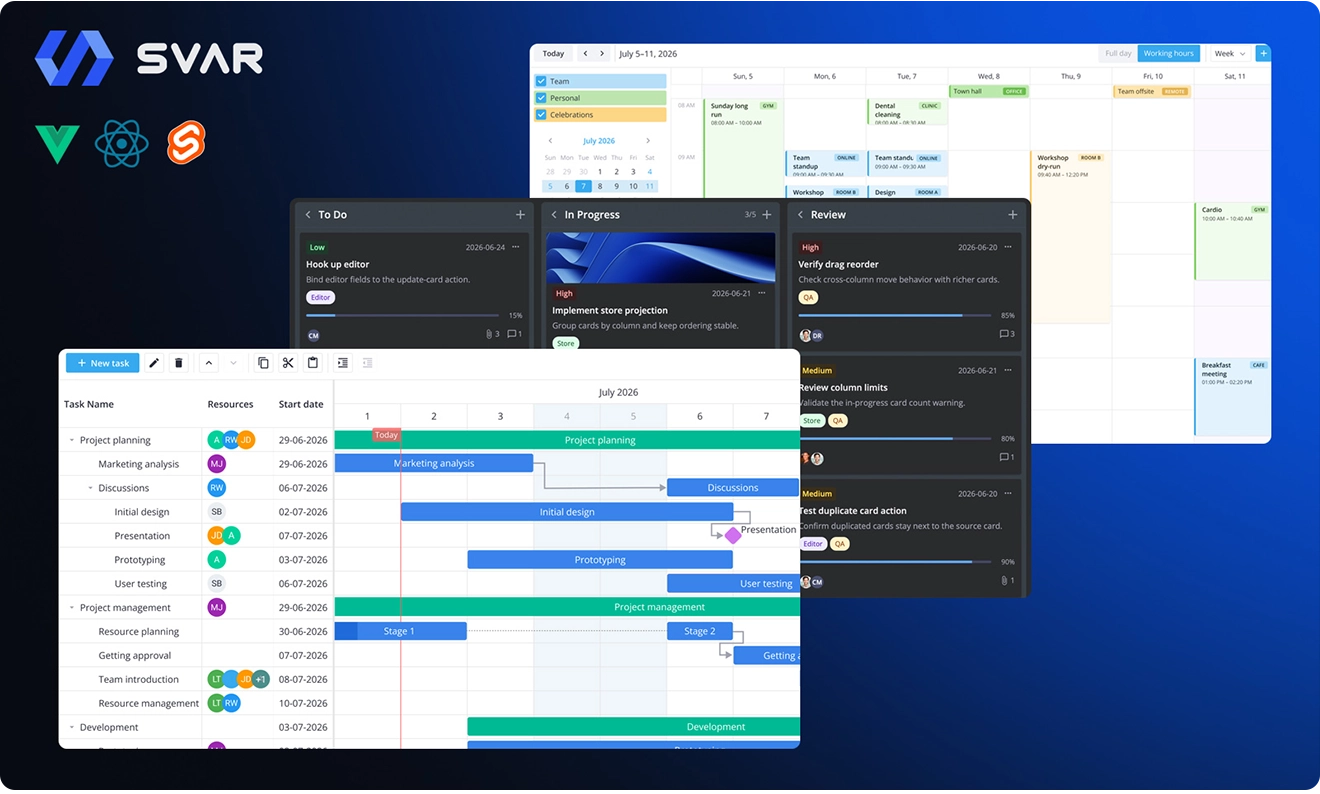Click the Start date column header
Viewport: 1320px width, 794px height.
click(x=301, y=404)
